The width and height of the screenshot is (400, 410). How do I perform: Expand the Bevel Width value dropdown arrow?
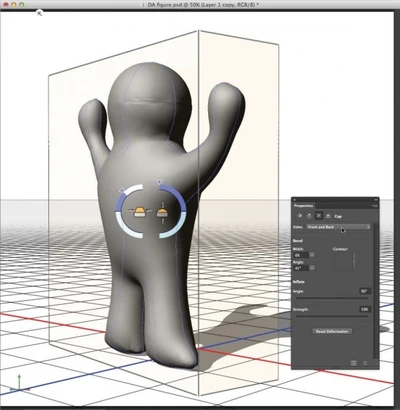312,255
